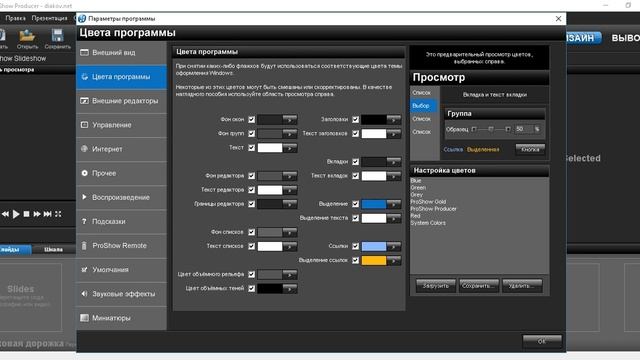
Task: Open the Звуковые эффекты settings page
Action: [121, 293]
